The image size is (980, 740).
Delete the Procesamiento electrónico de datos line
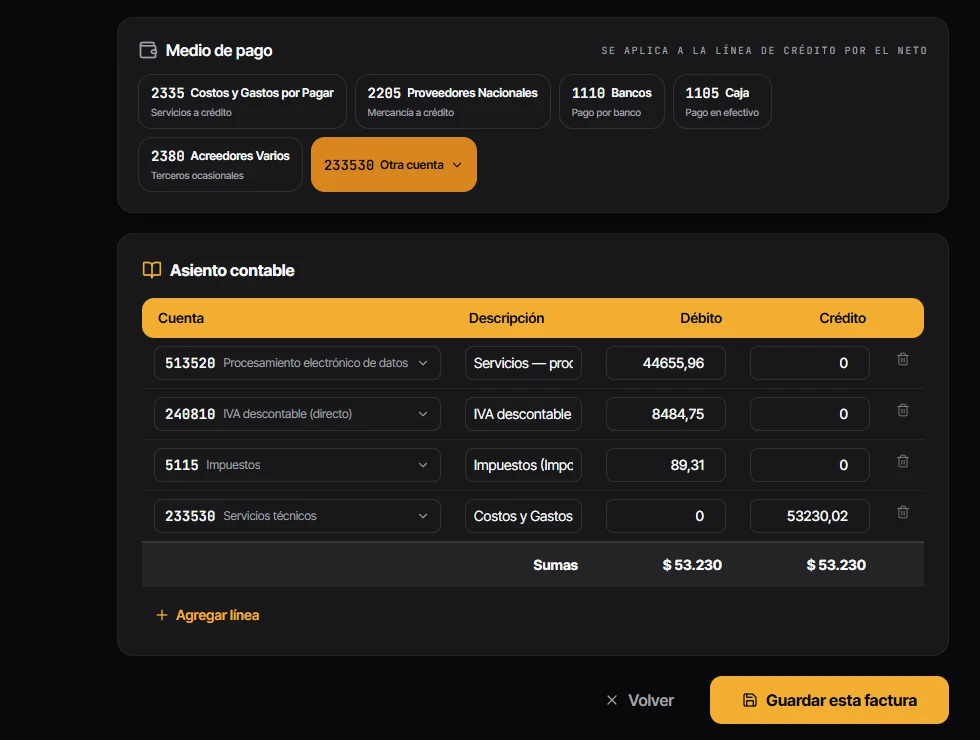tap(902, 359)
